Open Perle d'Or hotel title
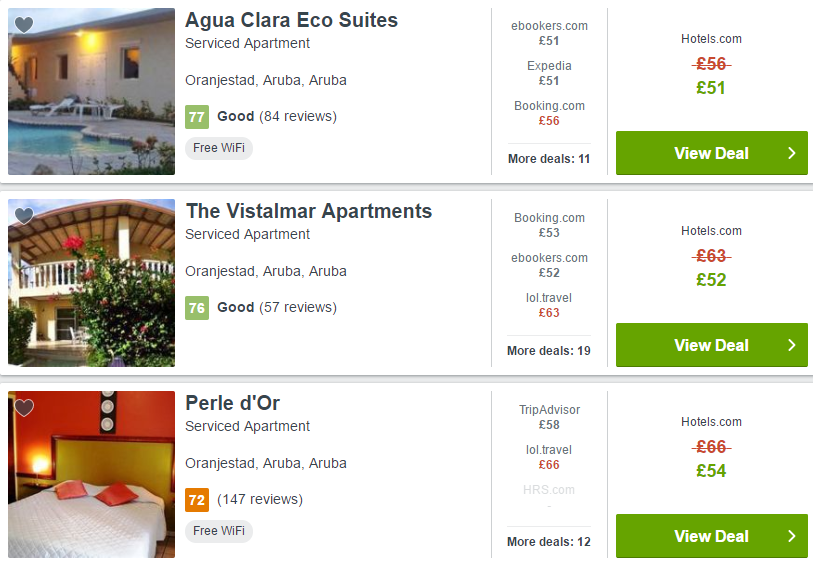The height and width of the screenshot is (564, 813). [x=232, y=403]
